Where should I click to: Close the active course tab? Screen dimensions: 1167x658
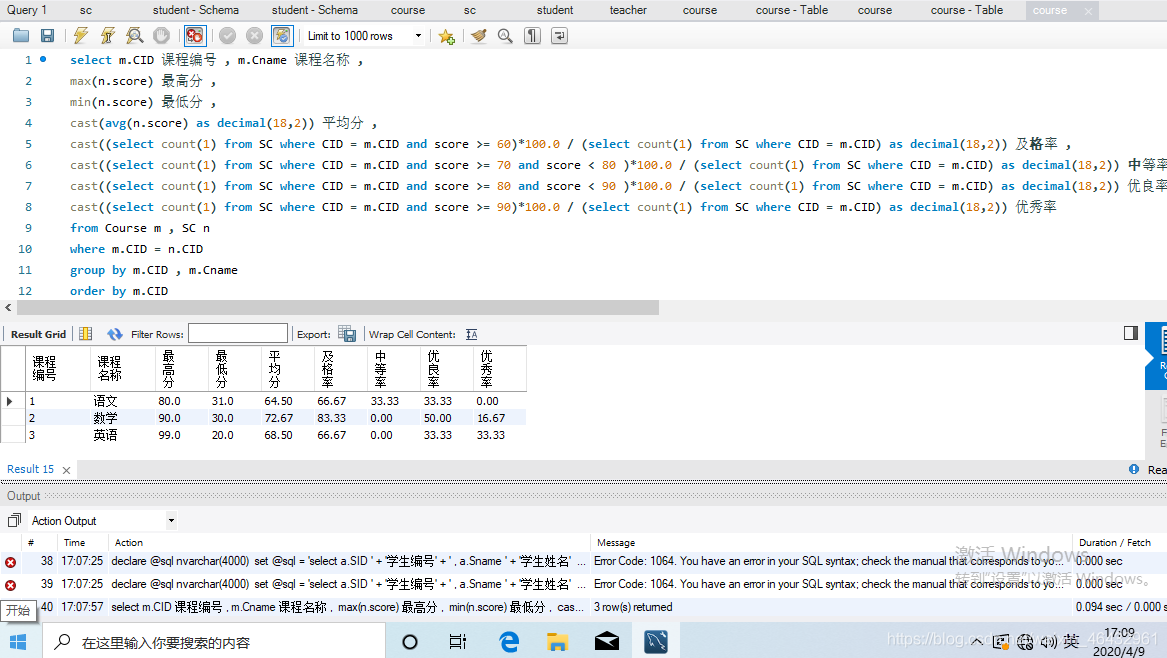coord(1088,11)
